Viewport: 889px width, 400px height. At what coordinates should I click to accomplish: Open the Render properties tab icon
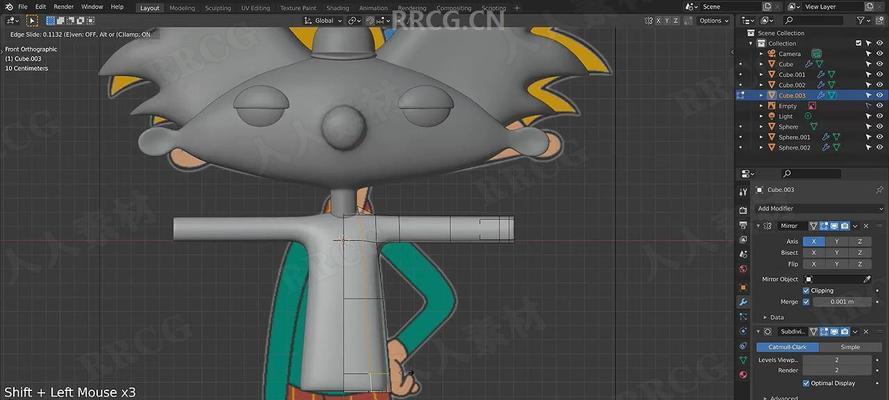[743, 210]
